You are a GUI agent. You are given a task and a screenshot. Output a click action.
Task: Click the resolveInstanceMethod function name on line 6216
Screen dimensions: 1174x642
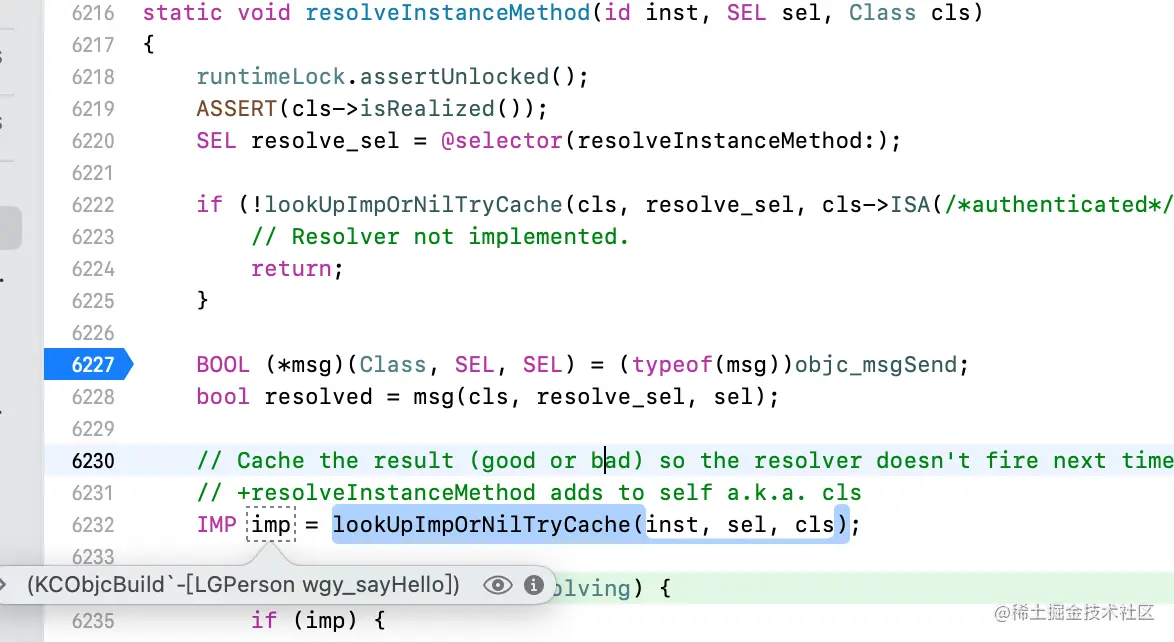point(448,13)
